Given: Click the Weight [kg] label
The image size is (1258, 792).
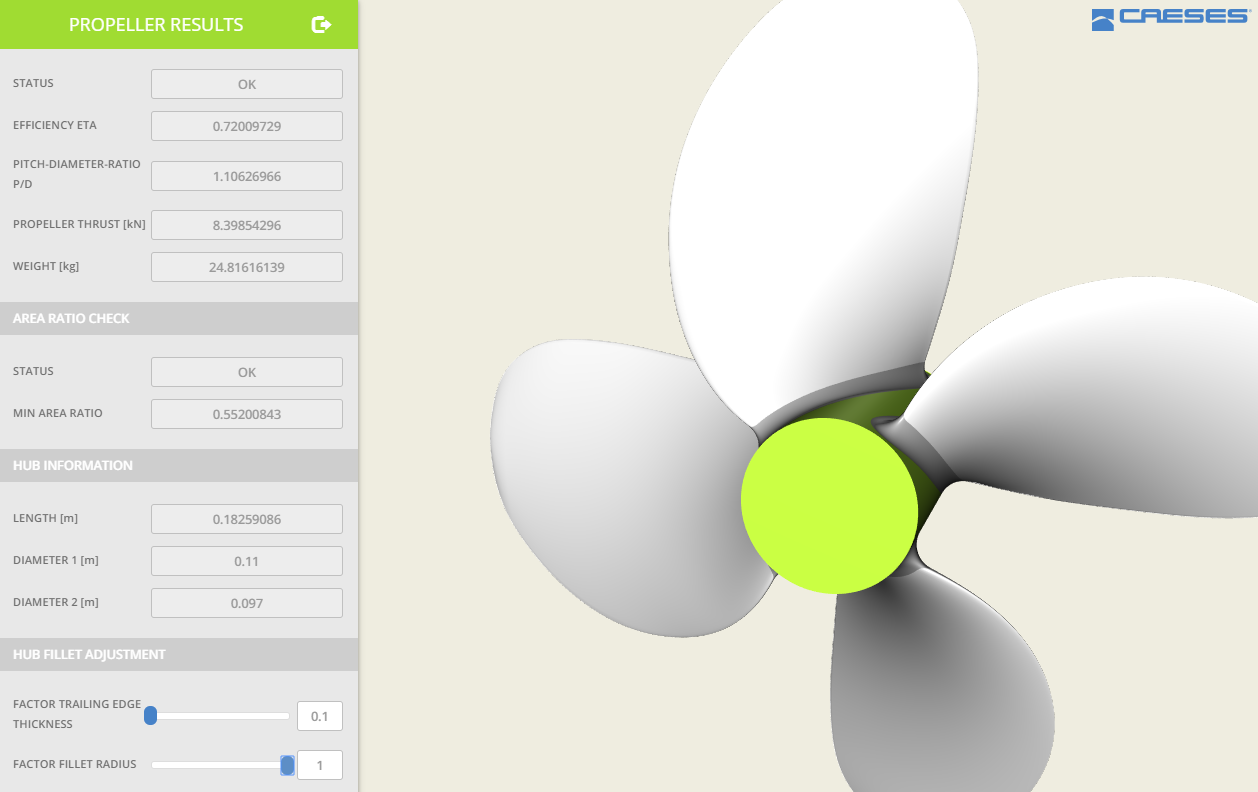Looking at the screenshot, I should coord(46,266).
